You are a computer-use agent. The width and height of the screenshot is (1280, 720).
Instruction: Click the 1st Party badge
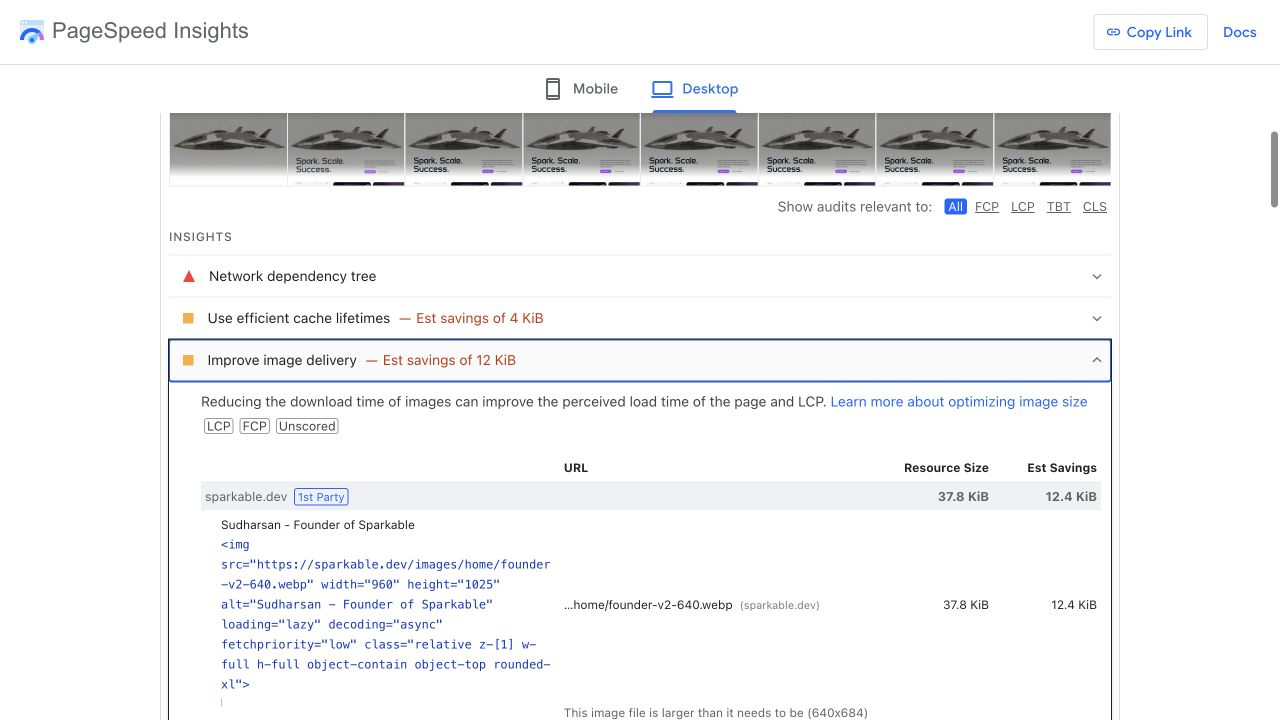click(321, 497)
